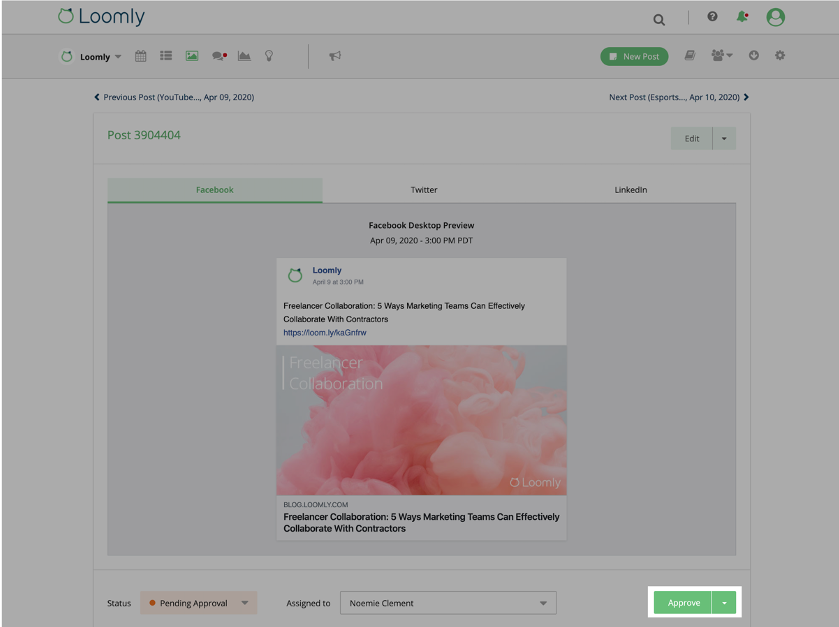
Task: Open the interactions comments icon
Action: 219,56
